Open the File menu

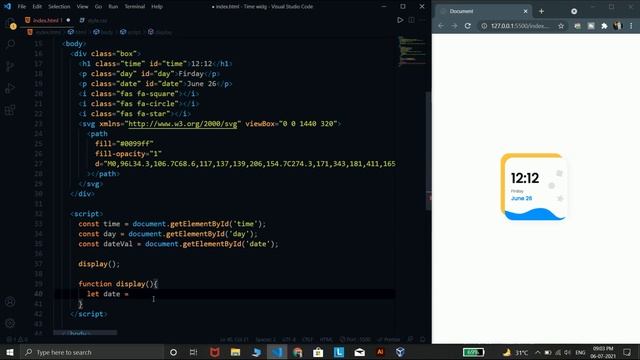click(22, 7)
